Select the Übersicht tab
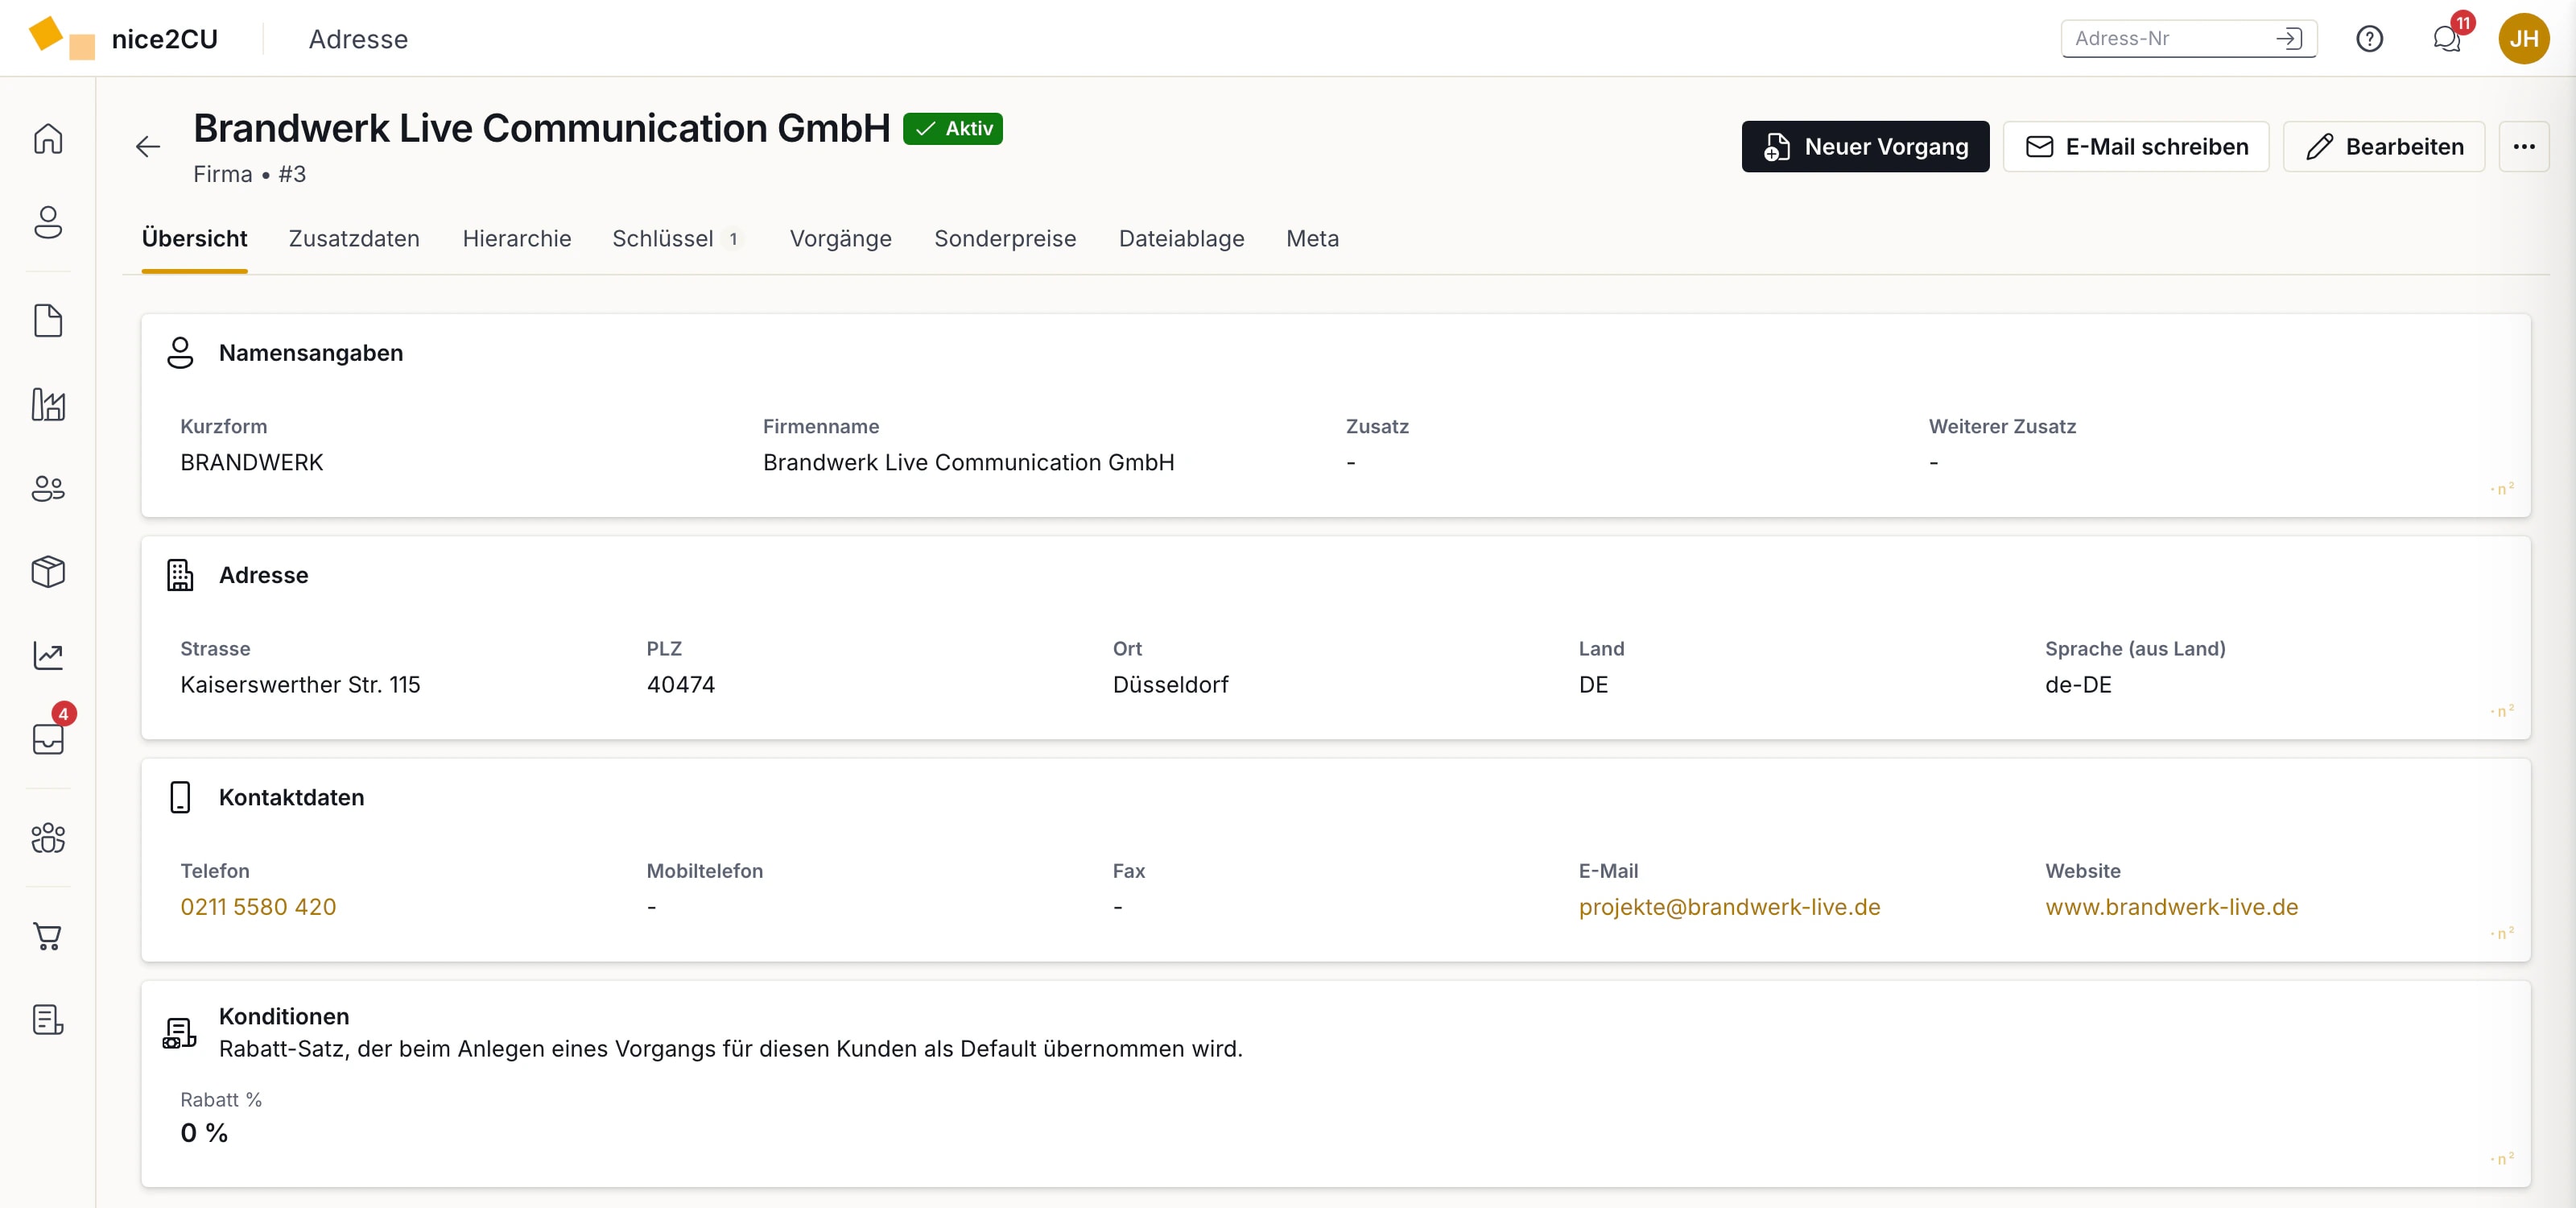The height and width of the screenshot is (1208, 2576). (x=194, y=239)
